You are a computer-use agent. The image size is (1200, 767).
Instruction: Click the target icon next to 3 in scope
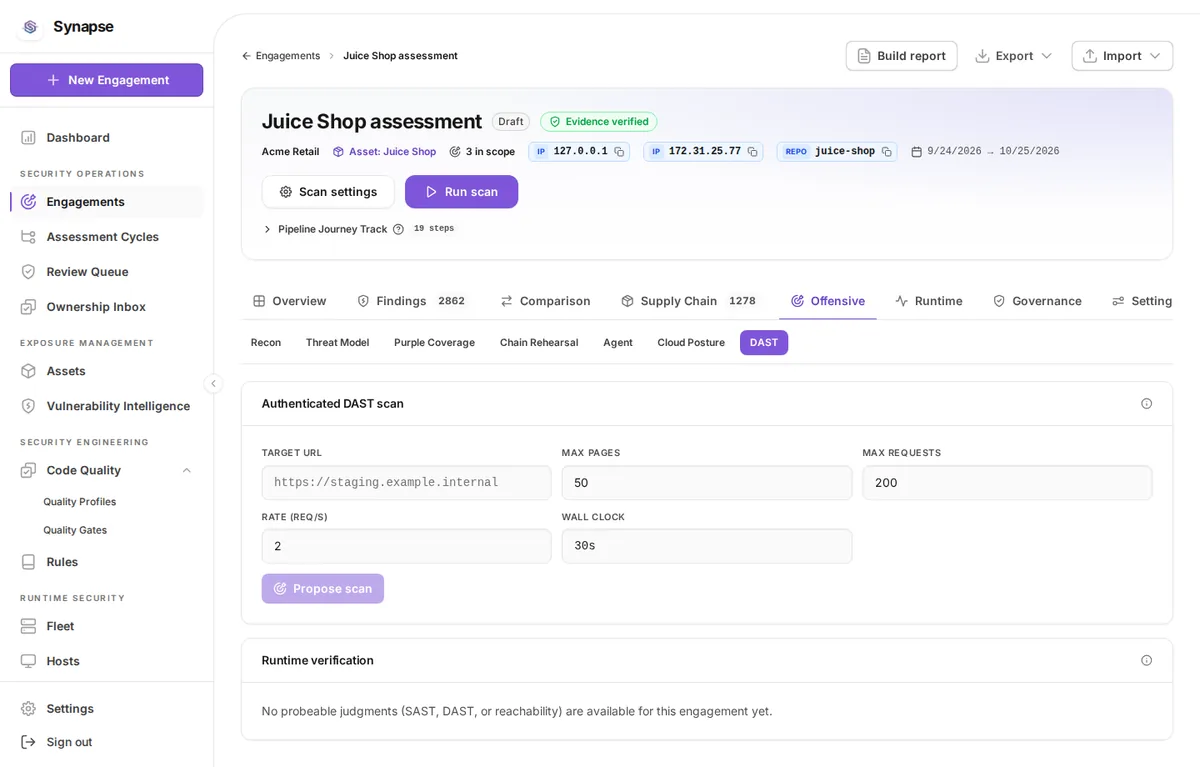pos(455,152)
